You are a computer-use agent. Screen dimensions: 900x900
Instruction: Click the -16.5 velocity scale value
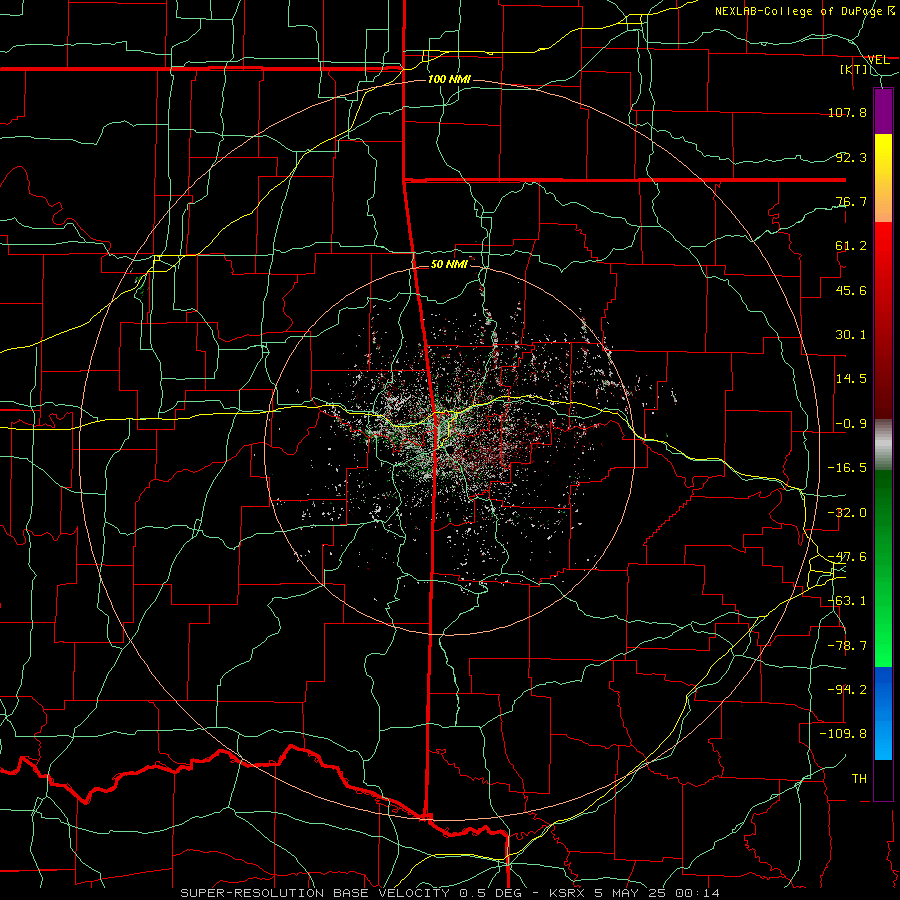click(x=847, y=468)
